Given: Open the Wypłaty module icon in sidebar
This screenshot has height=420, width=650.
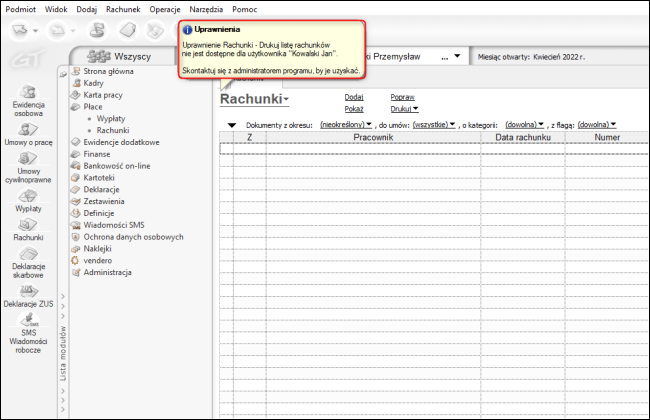Looking at the screenshot, I should (x=28, y=196).
